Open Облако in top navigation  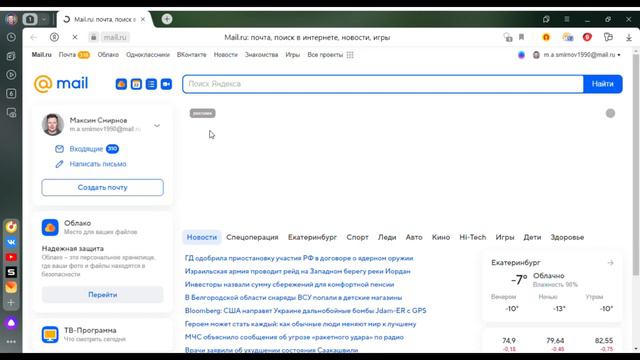(x=108, y=55)
